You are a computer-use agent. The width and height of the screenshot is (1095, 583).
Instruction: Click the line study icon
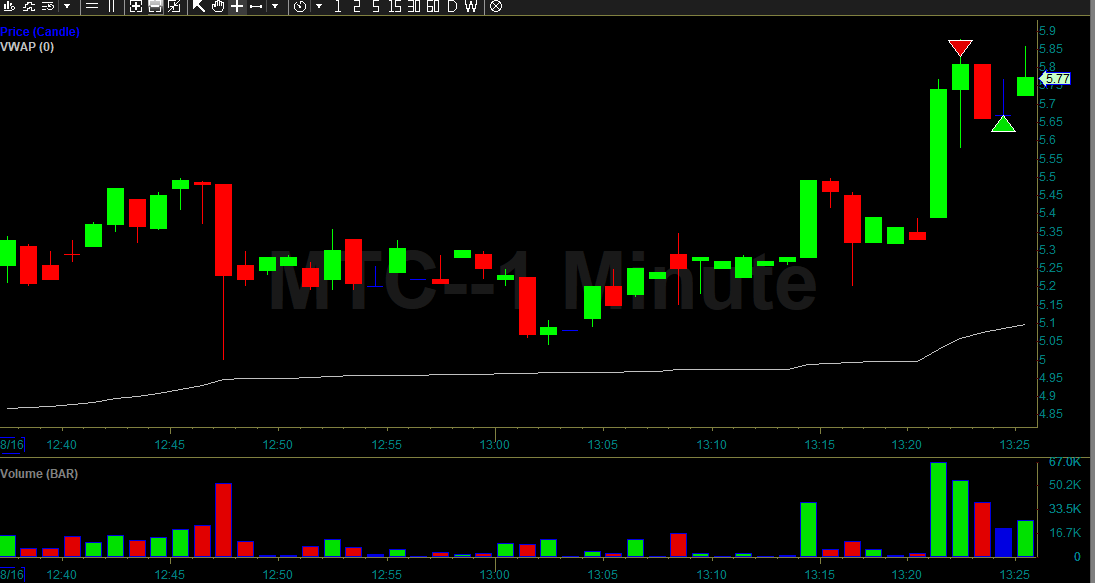(29, 6)
